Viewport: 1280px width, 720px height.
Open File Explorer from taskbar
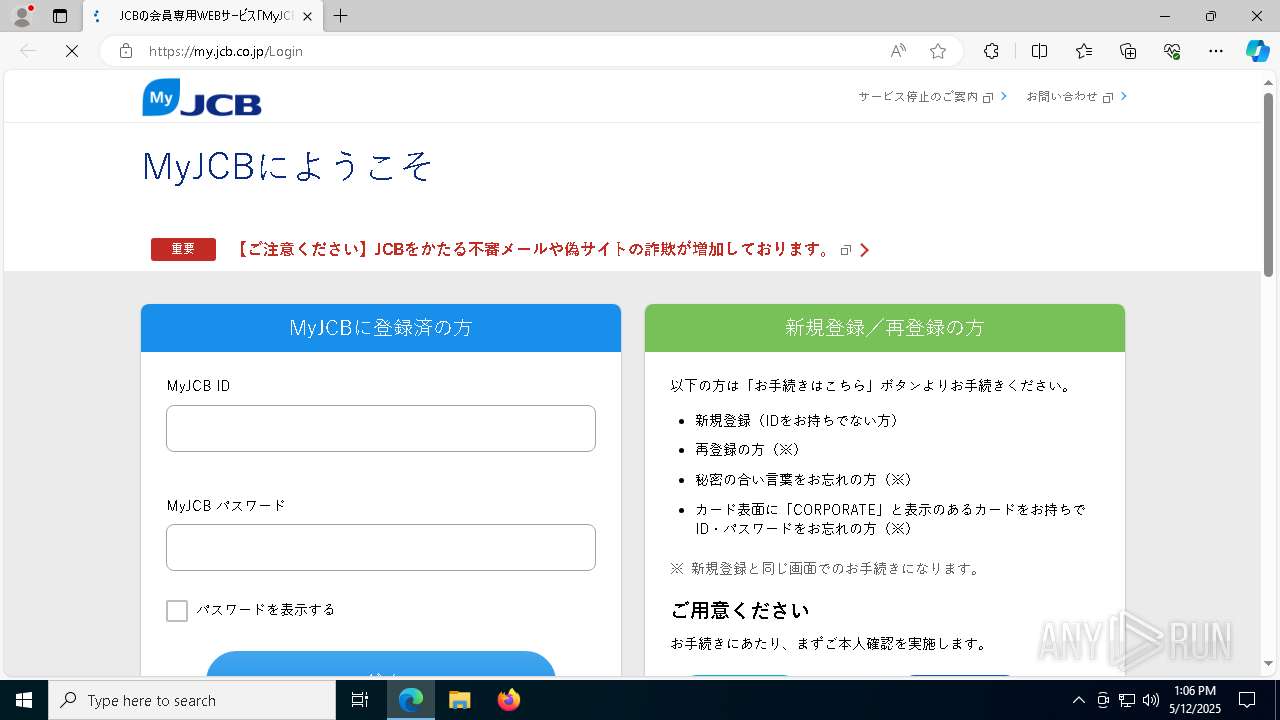(459, 700)
